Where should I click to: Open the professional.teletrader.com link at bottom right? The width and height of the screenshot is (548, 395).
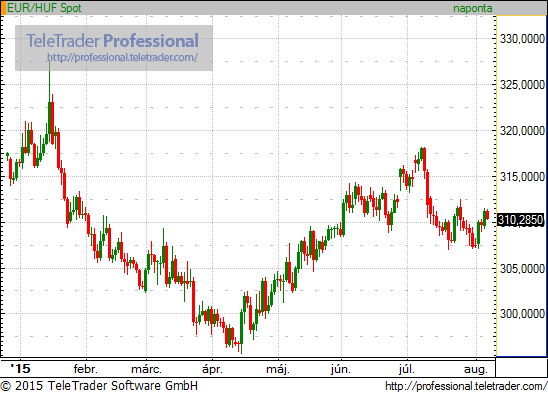pyautogui.click(x=466, y=386)
